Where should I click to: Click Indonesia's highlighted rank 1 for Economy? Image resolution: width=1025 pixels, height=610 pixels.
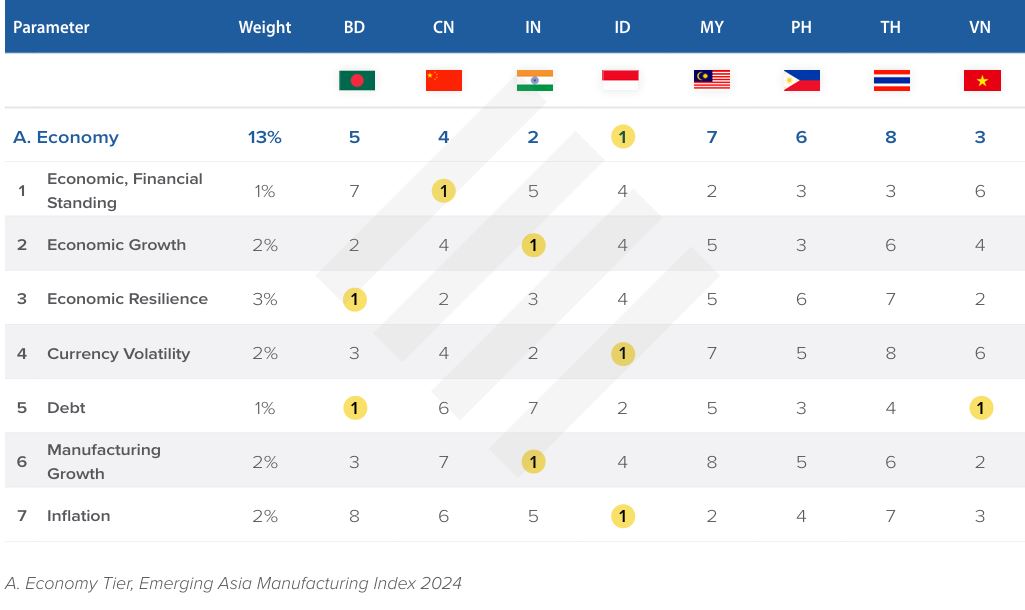click(623, 137)
